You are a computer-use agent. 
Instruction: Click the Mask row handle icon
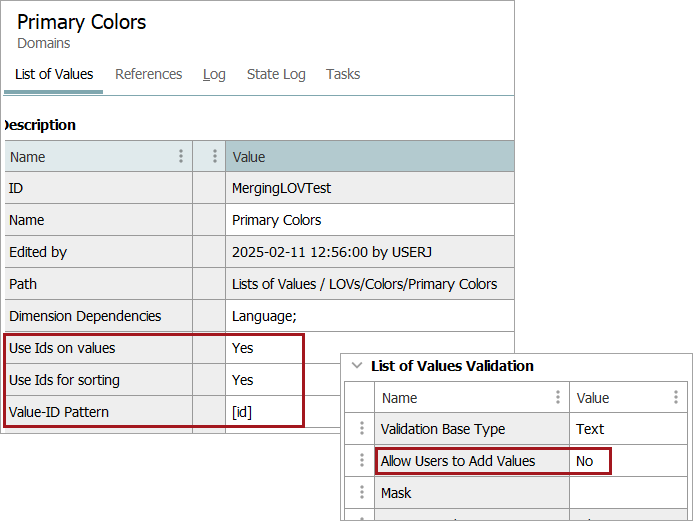[x=362, y=493]
